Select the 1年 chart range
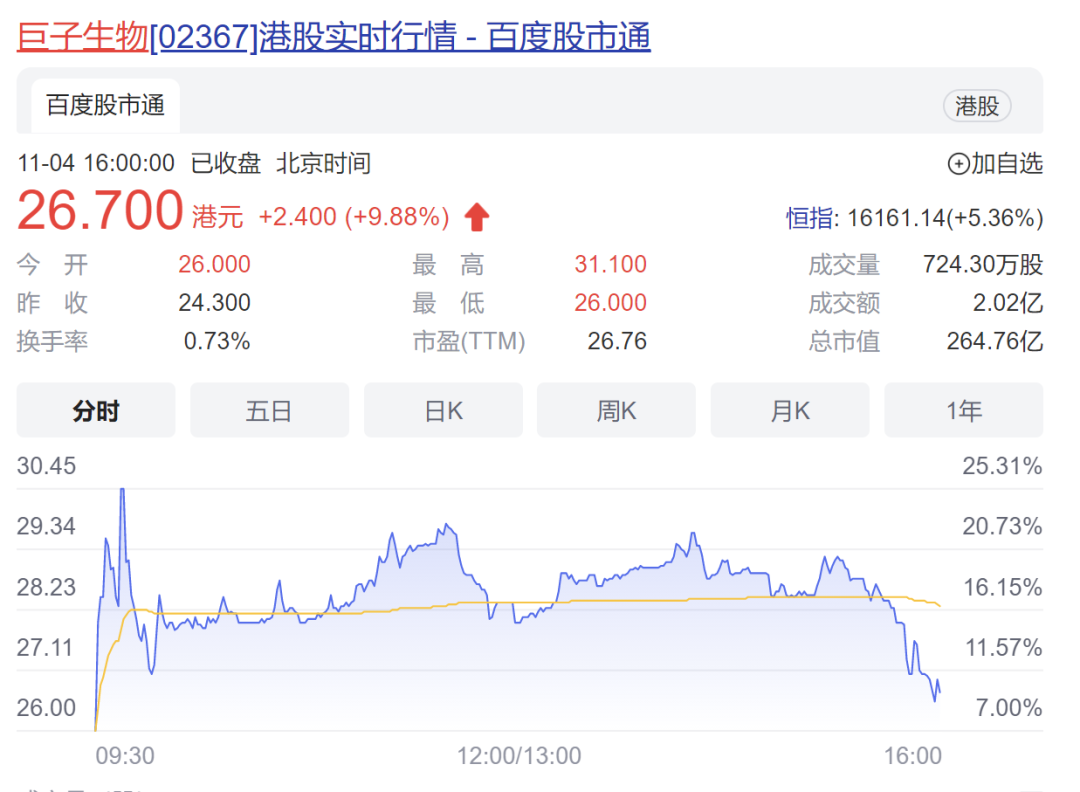 (x=963, y=411)
